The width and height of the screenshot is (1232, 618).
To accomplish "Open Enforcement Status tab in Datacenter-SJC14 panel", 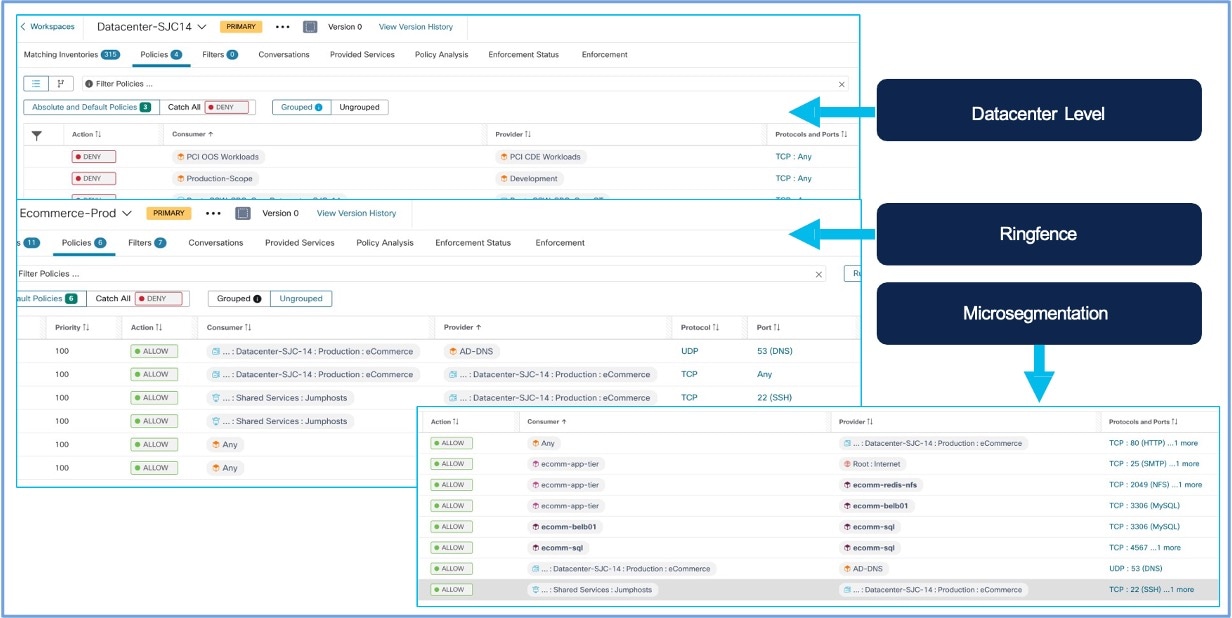I will point(524,55).
